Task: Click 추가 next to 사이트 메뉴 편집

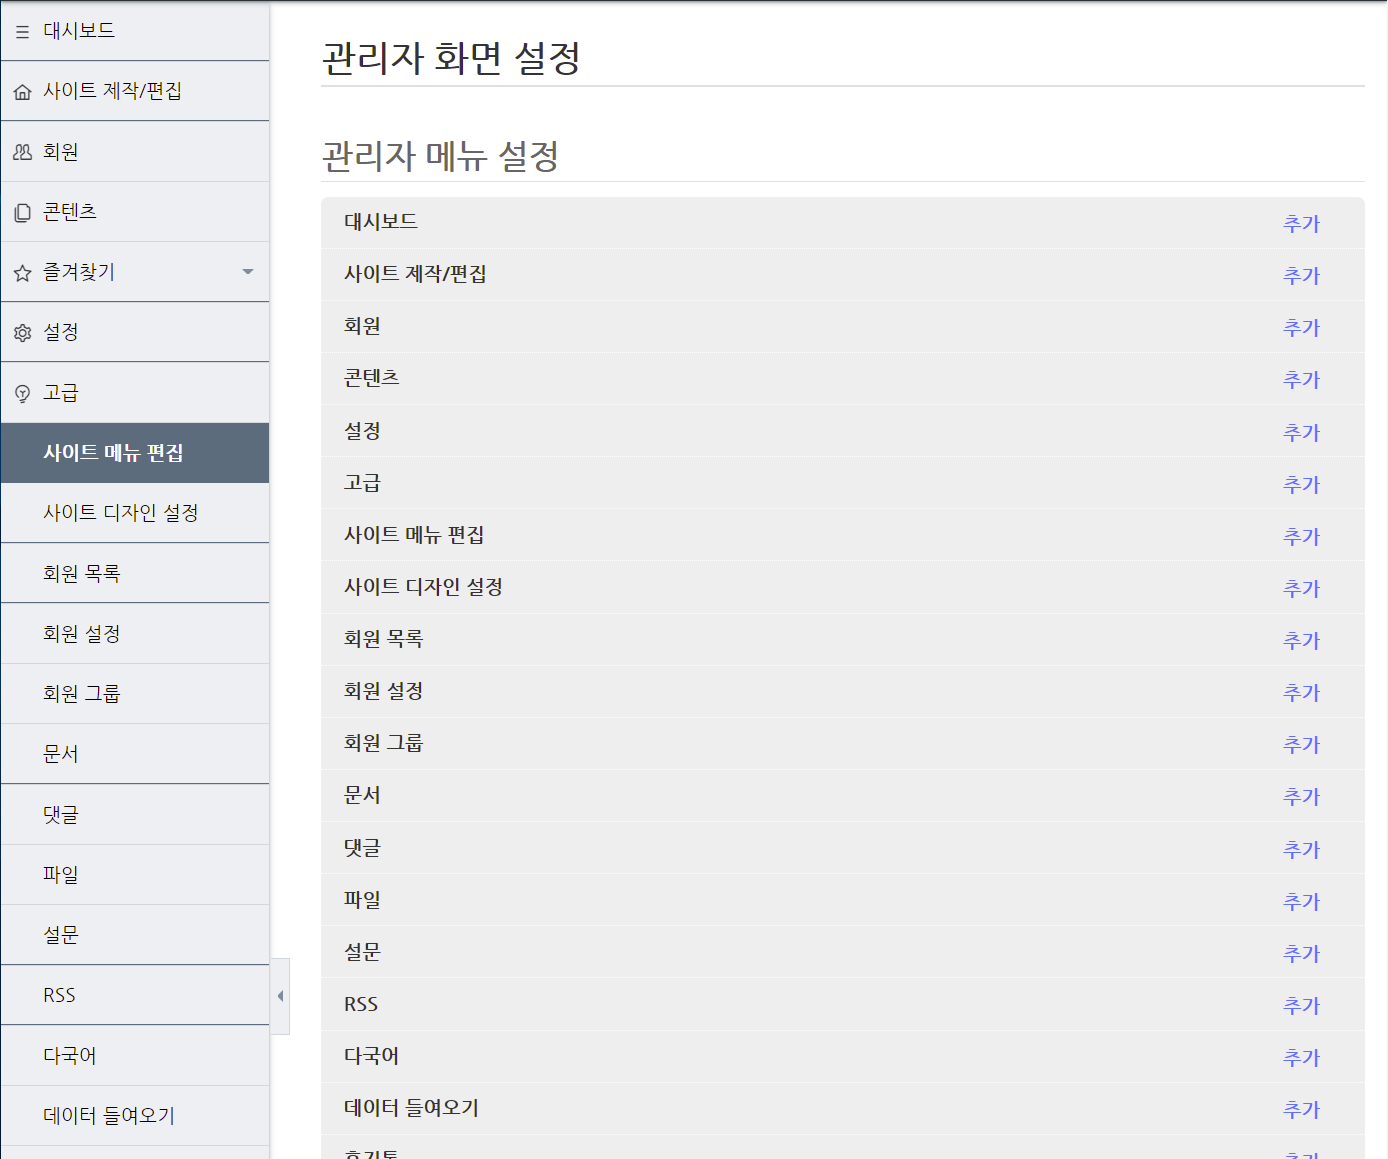Action: coord(1301,536)
